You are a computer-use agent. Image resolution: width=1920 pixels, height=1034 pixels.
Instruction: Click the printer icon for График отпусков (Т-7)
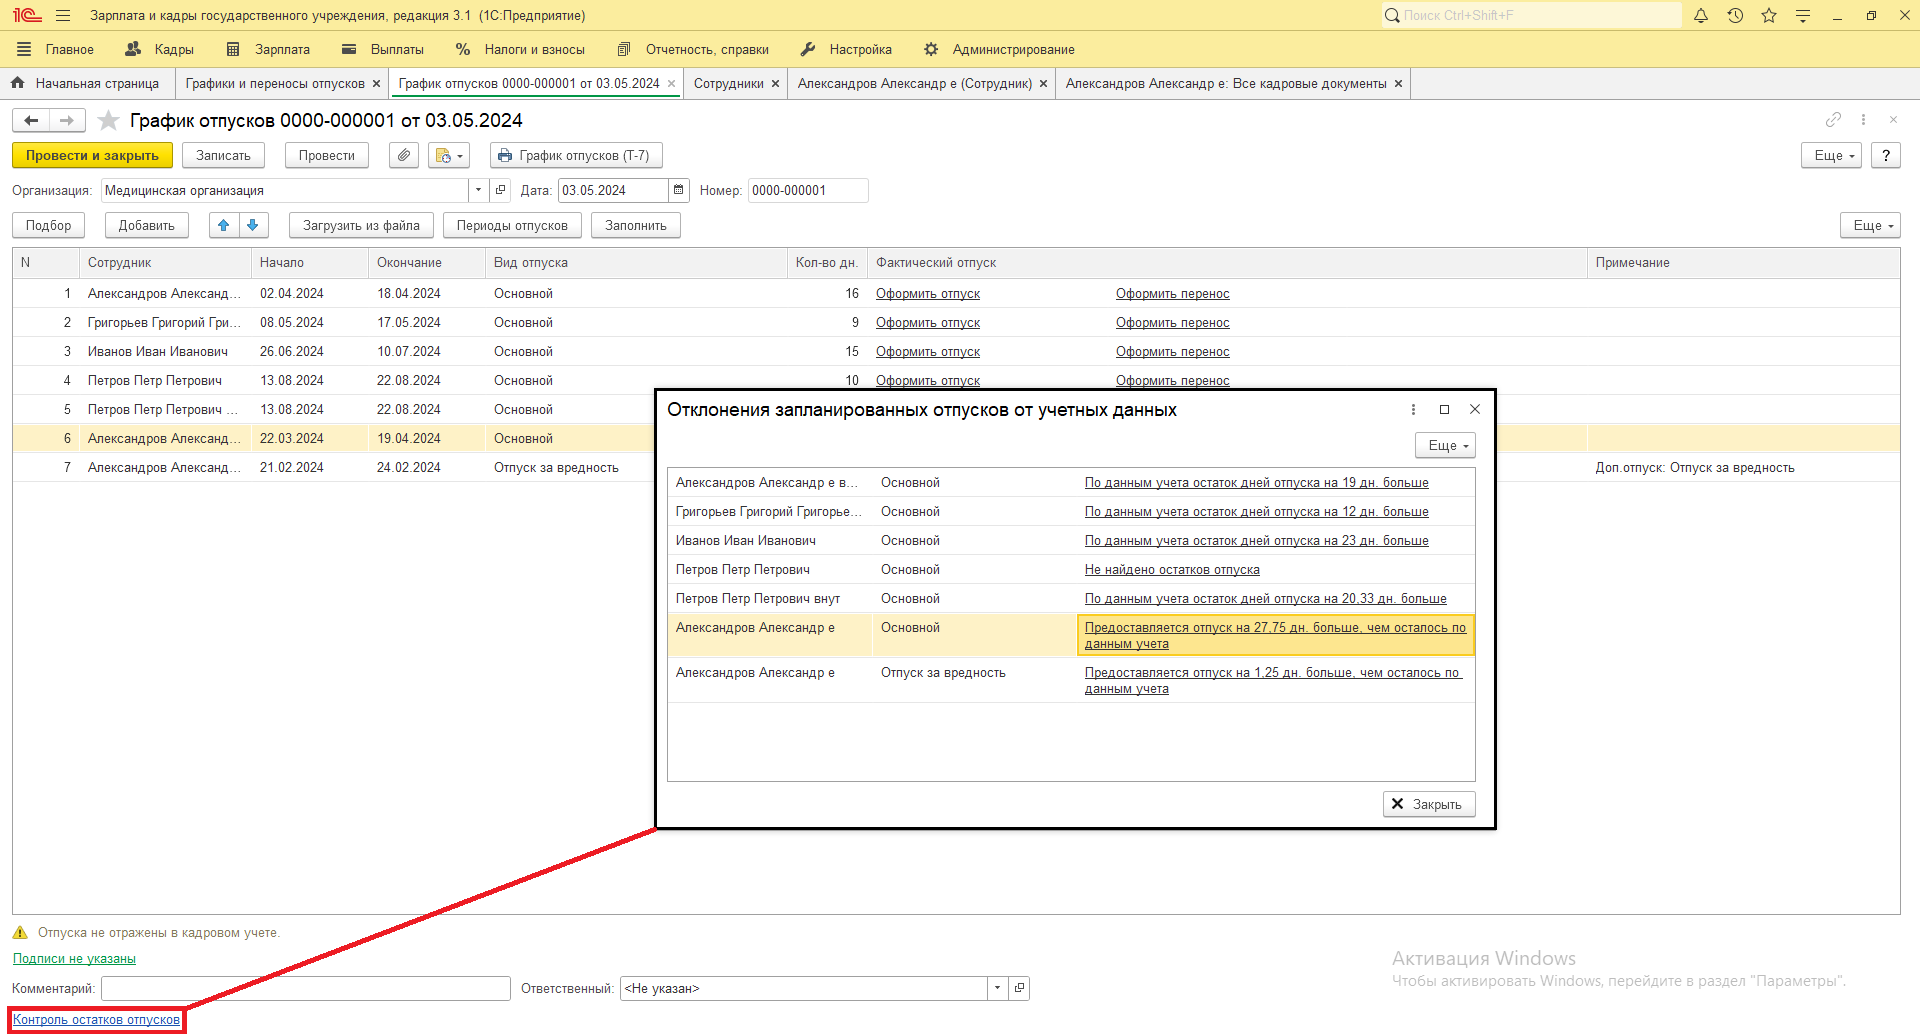tap(505, 156)
